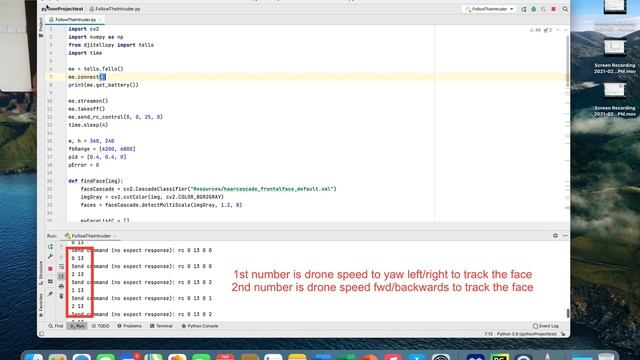Clear console output with trash icon

click(61, 296)
